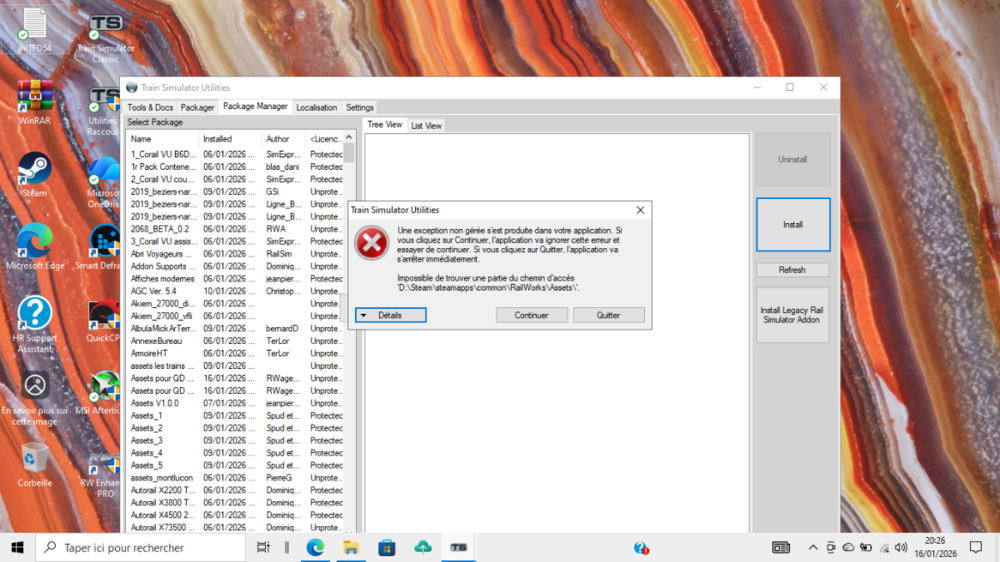
Task: Open the Settings tab
Action: pyautogui.click(x=360, y=107)
